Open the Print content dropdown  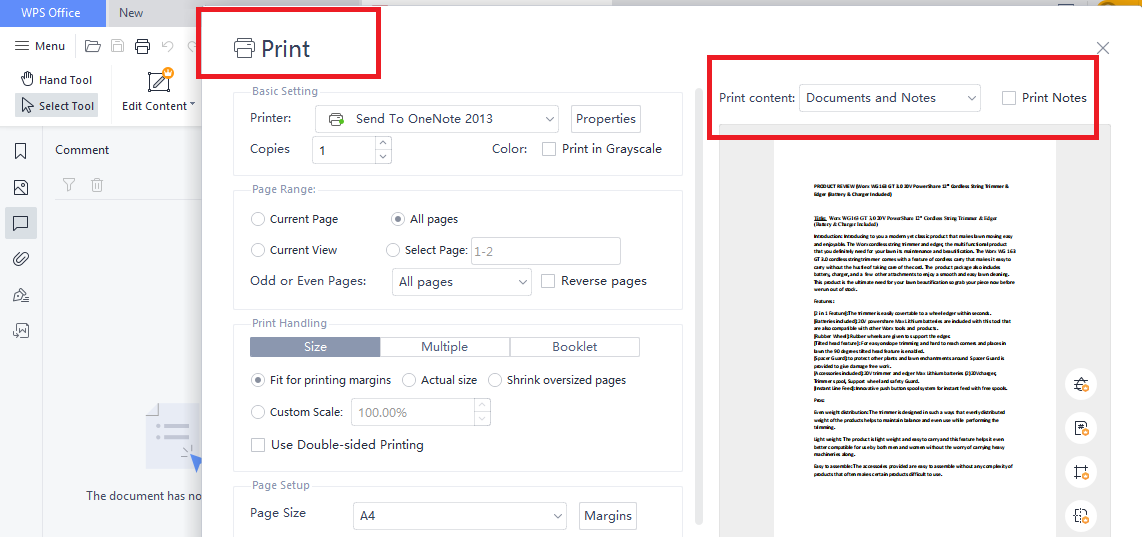point(889,98)
